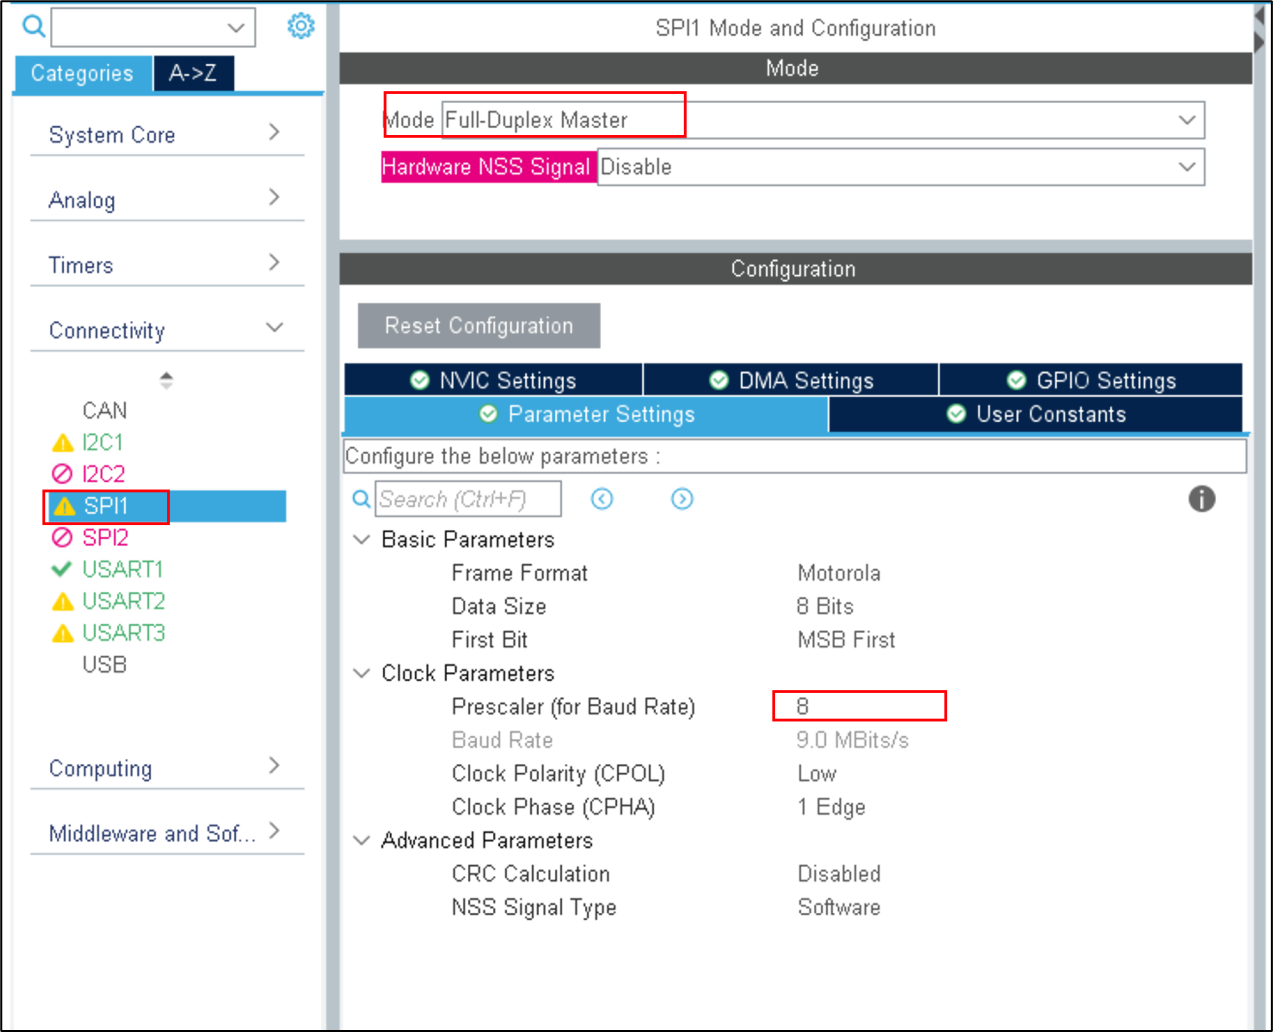This screenshot has height=1032, width=1273.
Task: Open the Mode dropdown Full-Duplex Master
Action: [x=822, y=120]
